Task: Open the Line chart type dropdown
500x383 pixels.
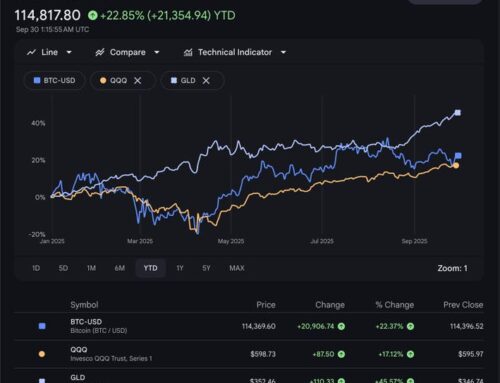Action: point(49,52)
